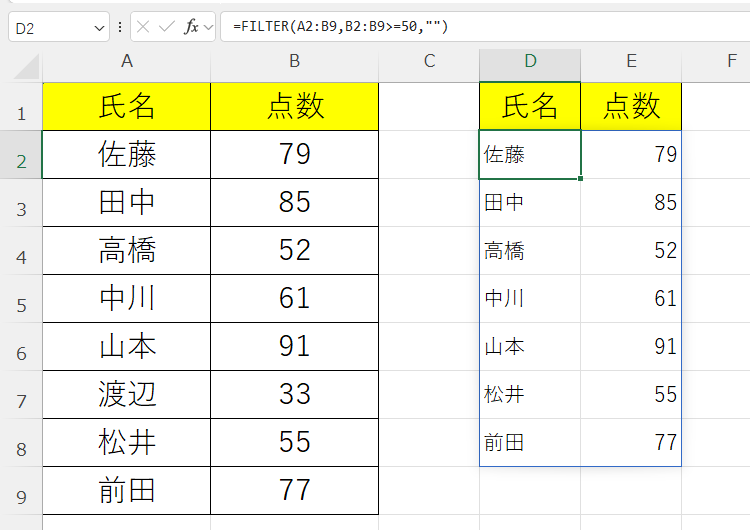Viewport: 750px width, 530px height.
Task: Select cell D8 containing 前田
Action: coord(530,443)
